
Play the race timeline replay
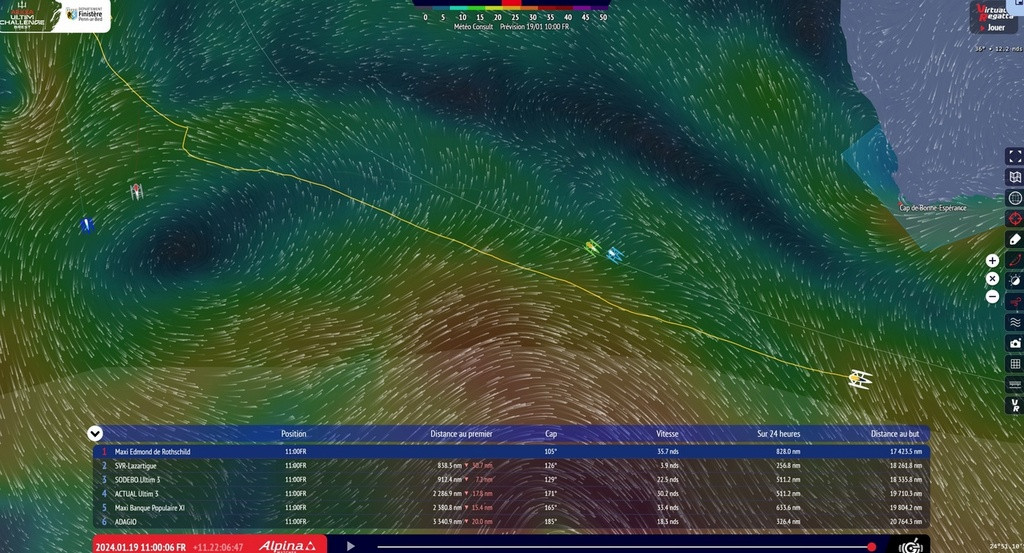[x=351, y=546]
